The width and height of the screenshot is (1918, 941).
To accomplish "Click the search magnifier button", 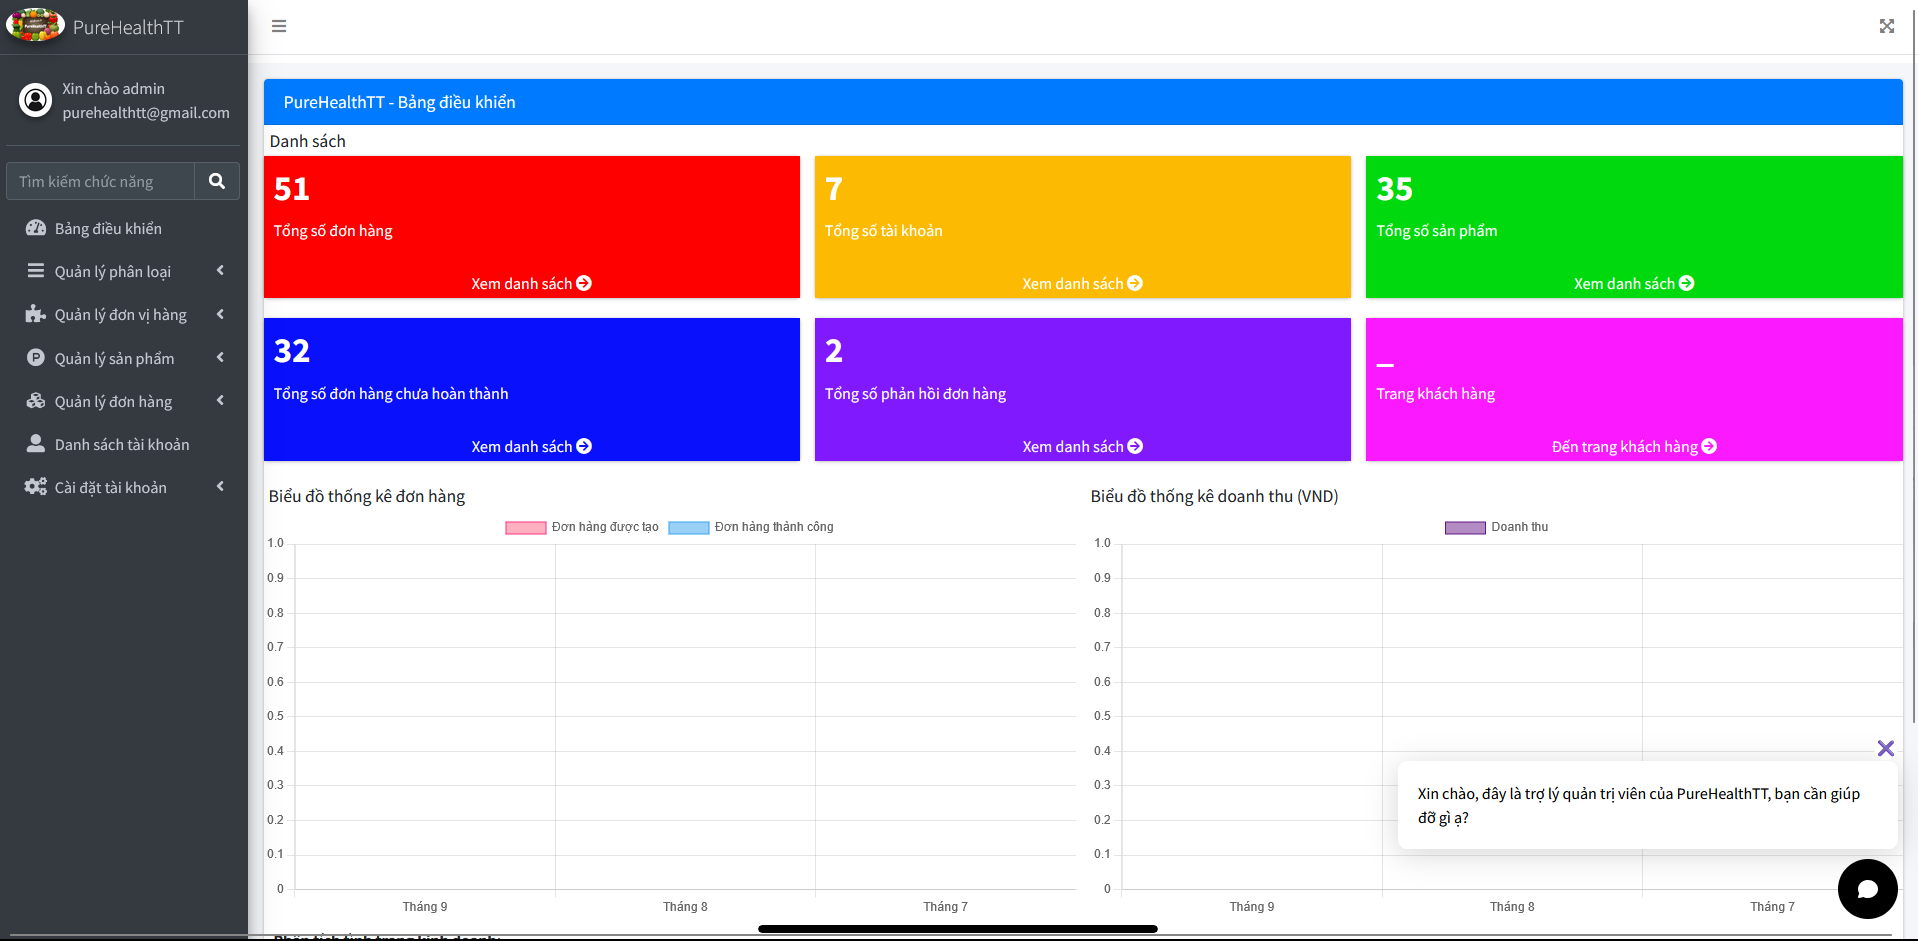I will (217, 181).
